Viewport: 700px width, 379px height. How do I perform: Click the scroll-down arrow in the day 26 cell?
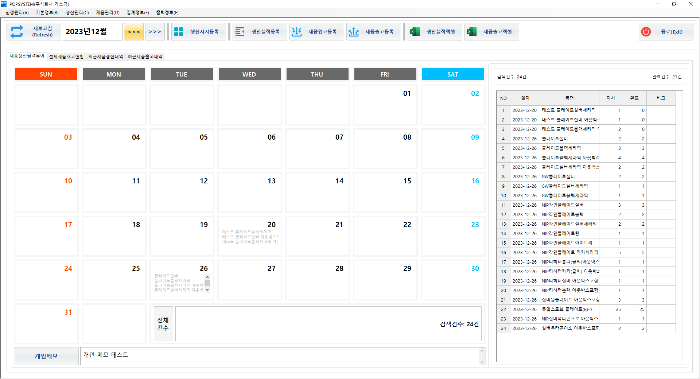[207, 290]
